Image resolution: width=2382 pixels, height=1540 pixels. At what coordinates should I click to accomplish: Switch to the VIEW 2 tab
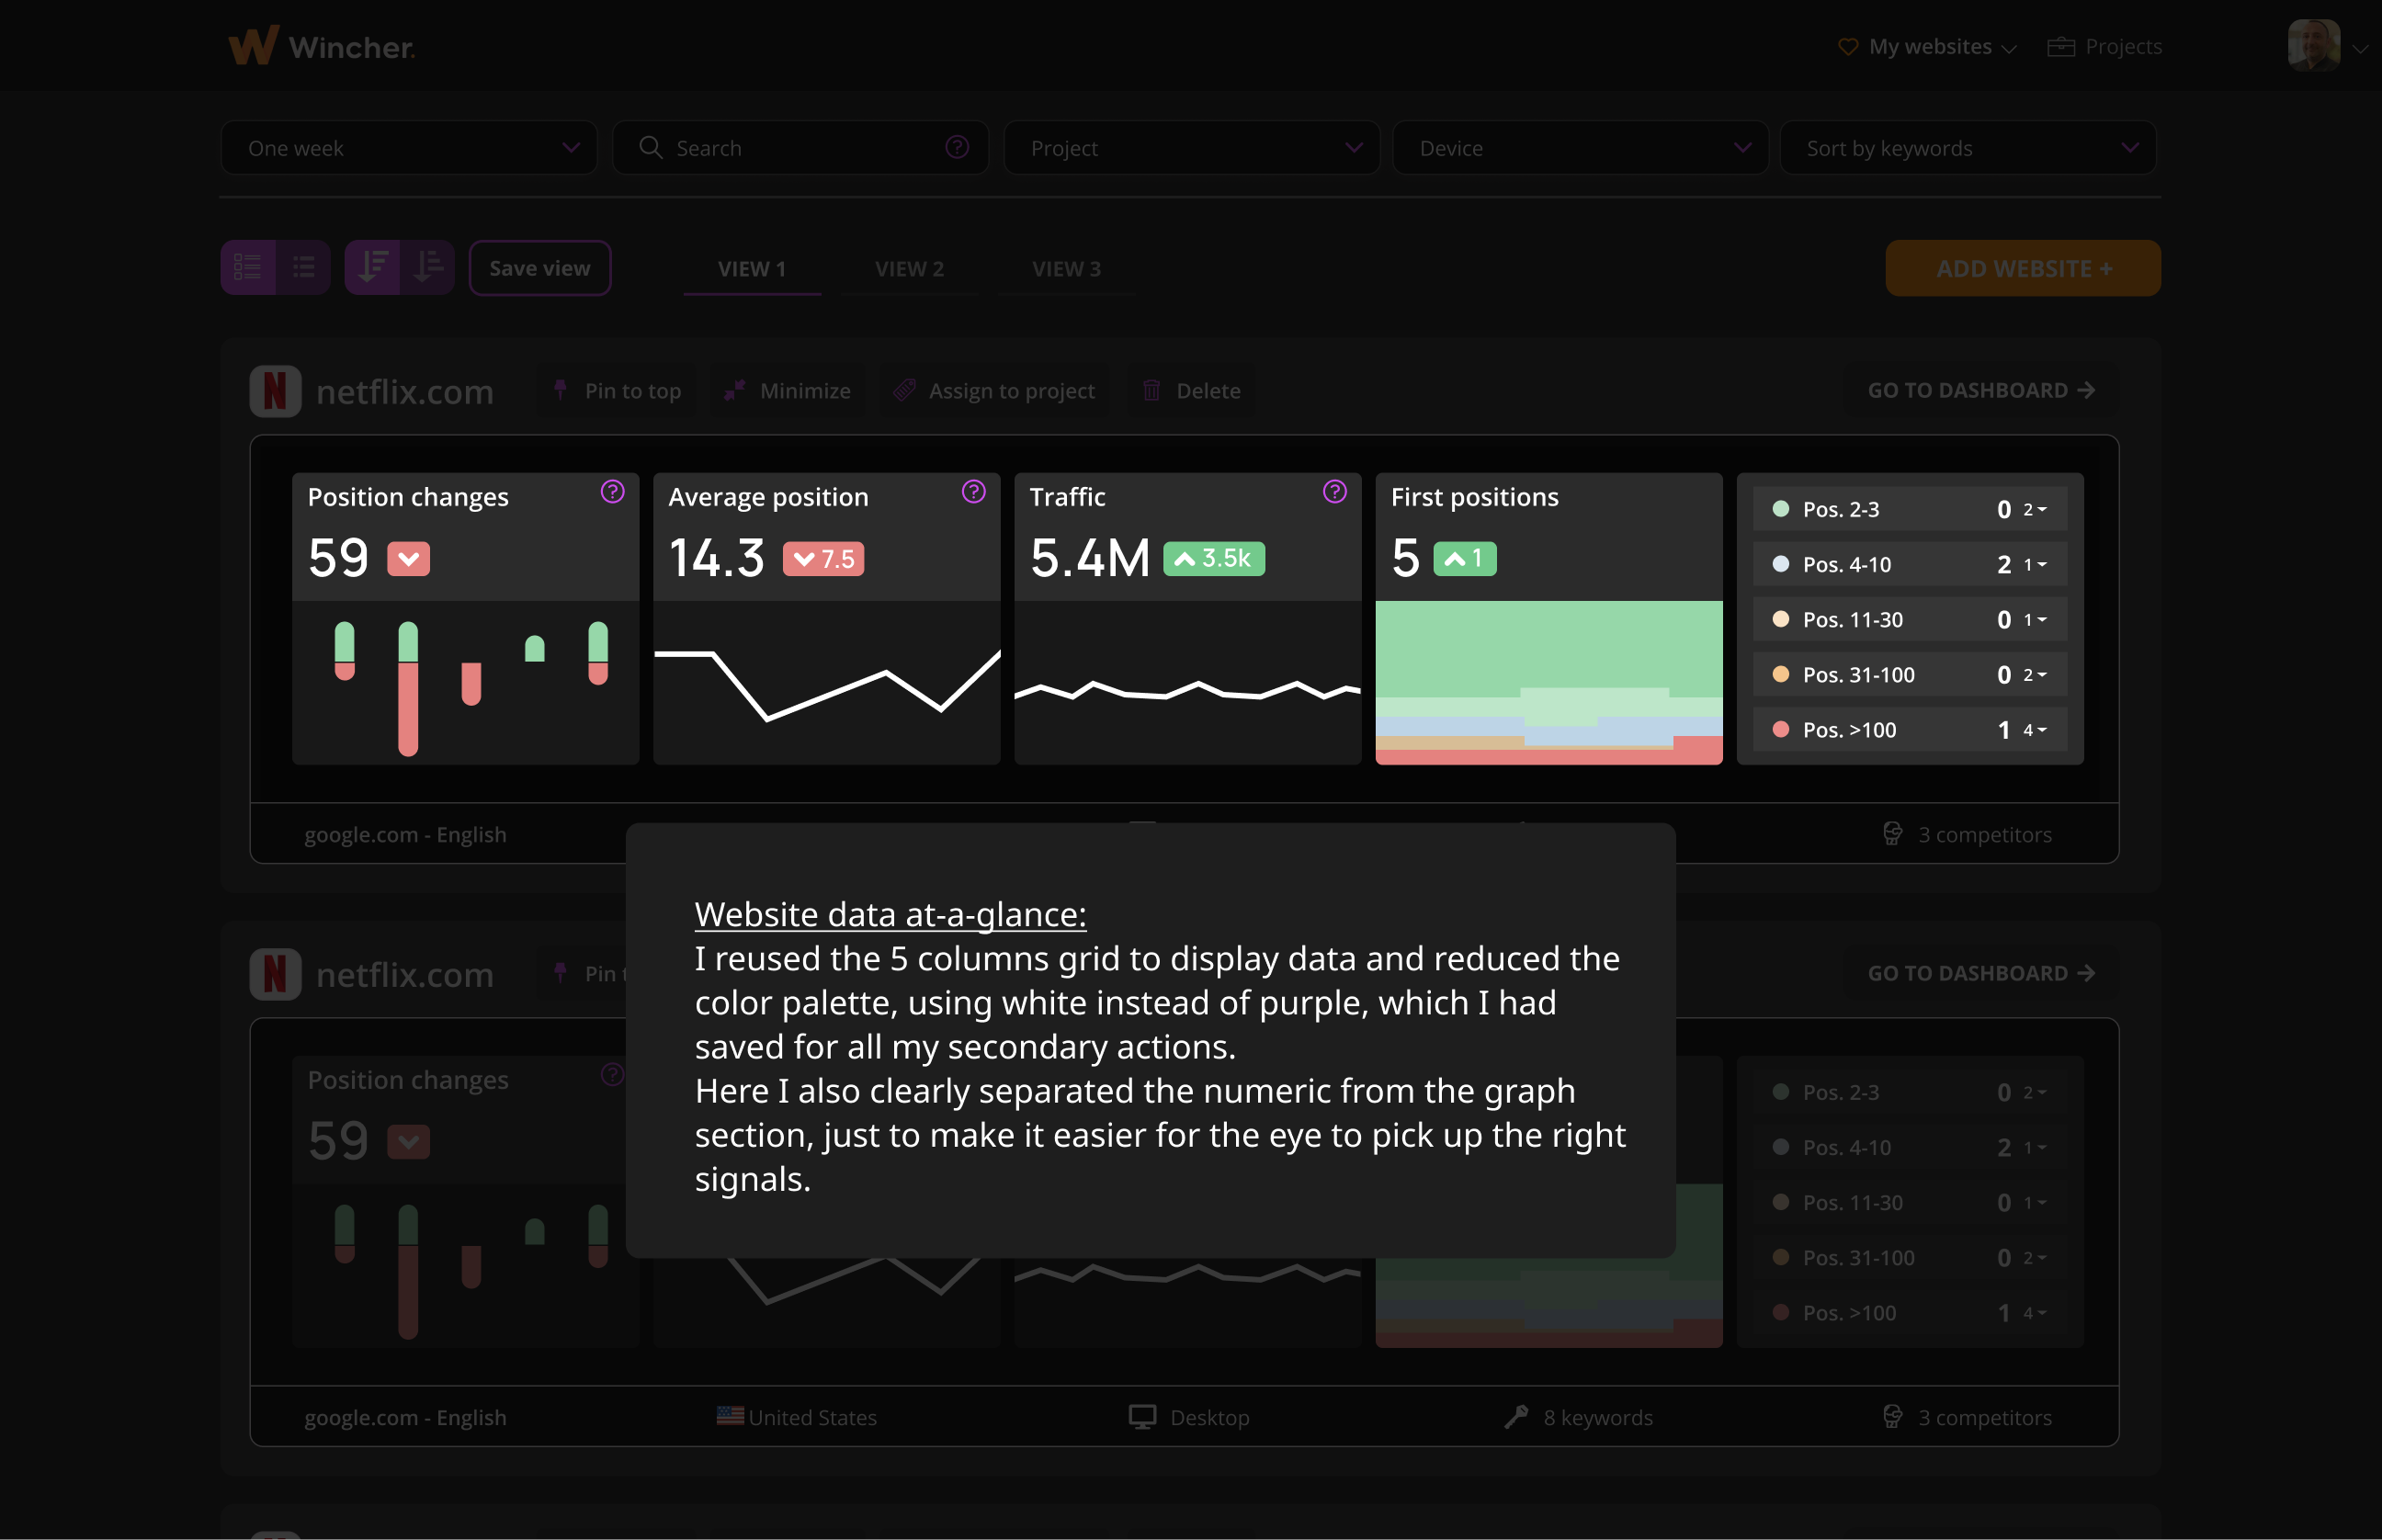(x=909, y=269)
